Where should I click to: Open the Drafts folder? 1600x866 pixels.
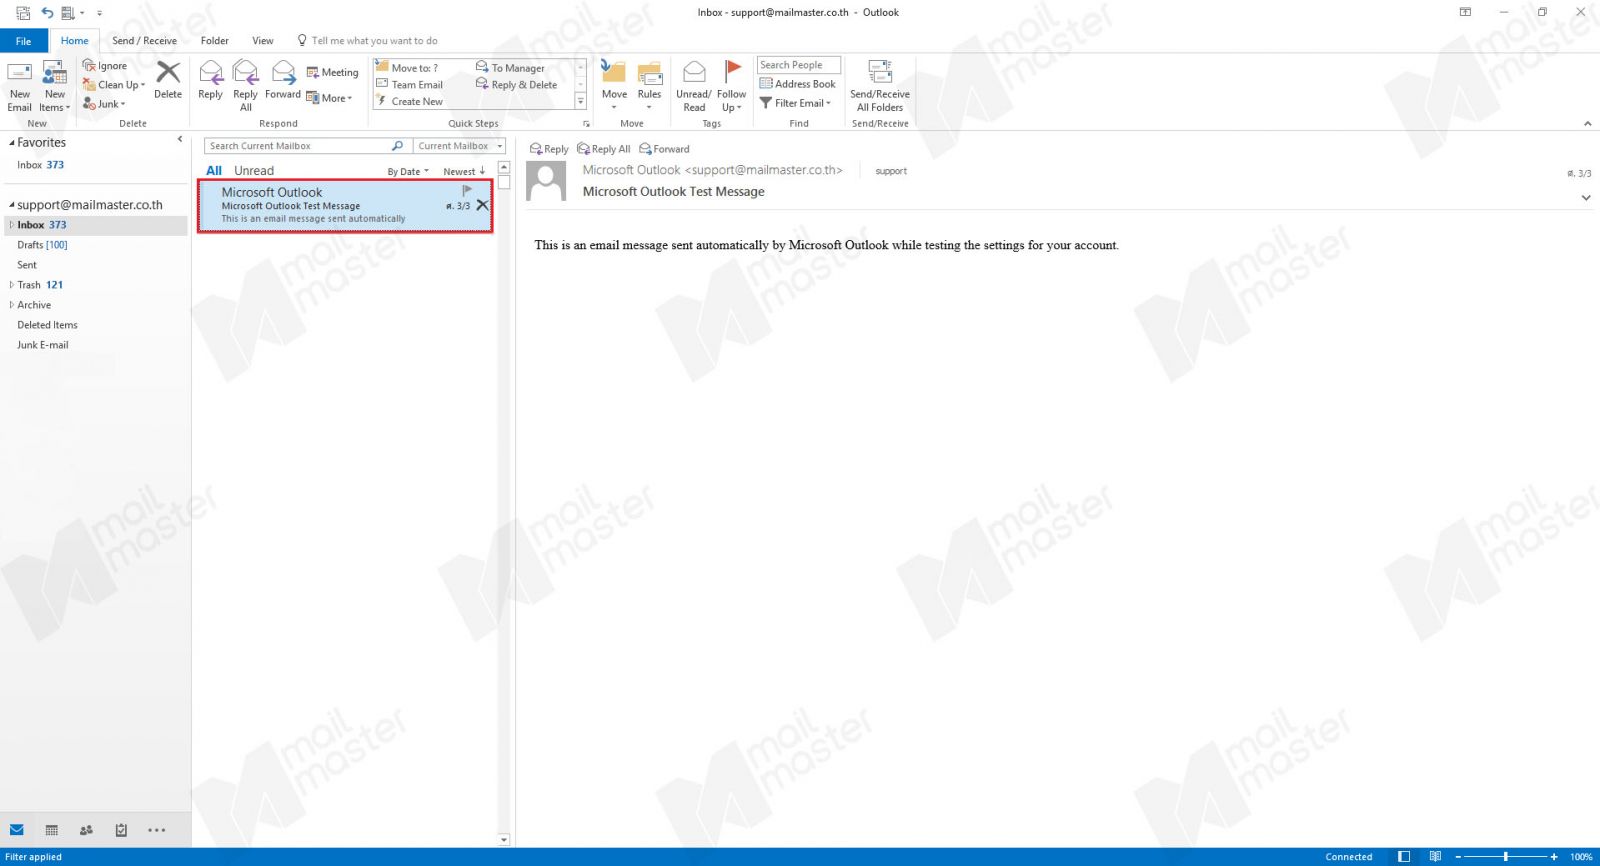(x=42, y=245)
